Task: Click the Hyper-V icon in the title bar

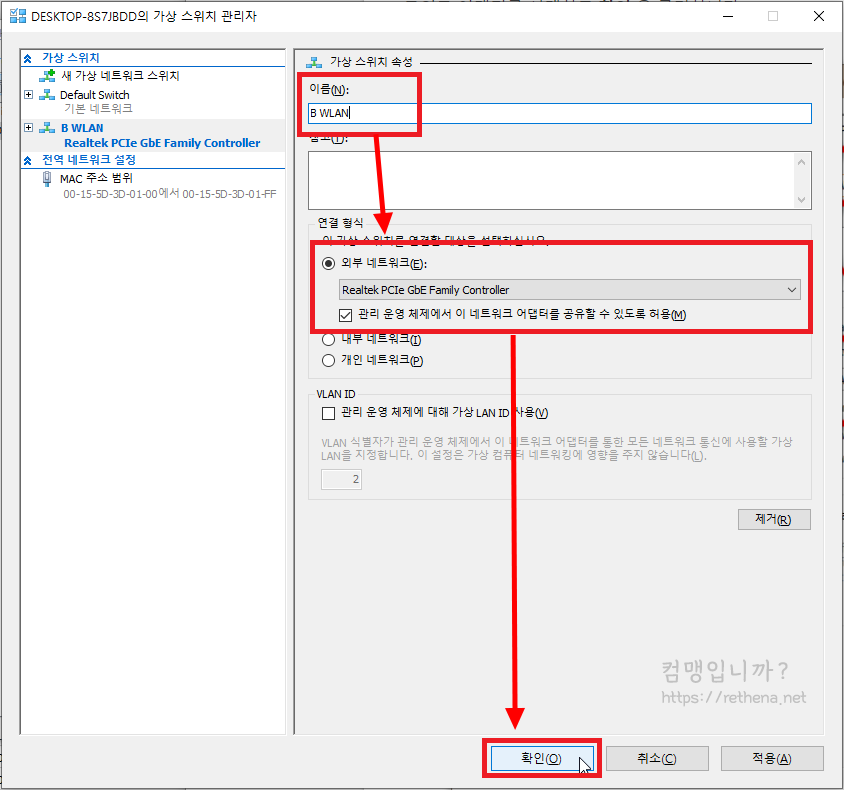Action: (15, 14)
